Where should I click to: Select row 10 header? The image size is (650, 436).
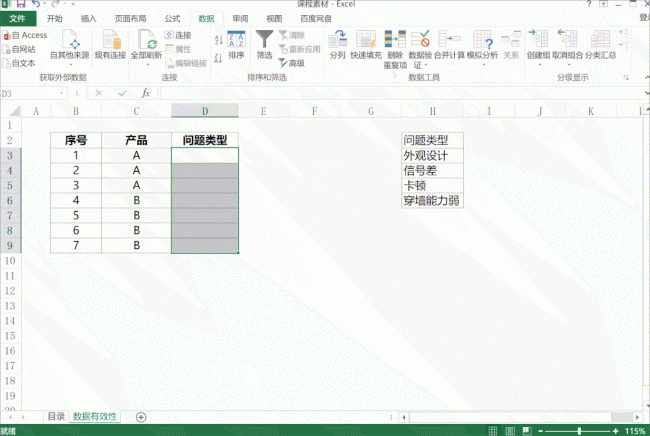pyautogui.click(x=10, y=261)
